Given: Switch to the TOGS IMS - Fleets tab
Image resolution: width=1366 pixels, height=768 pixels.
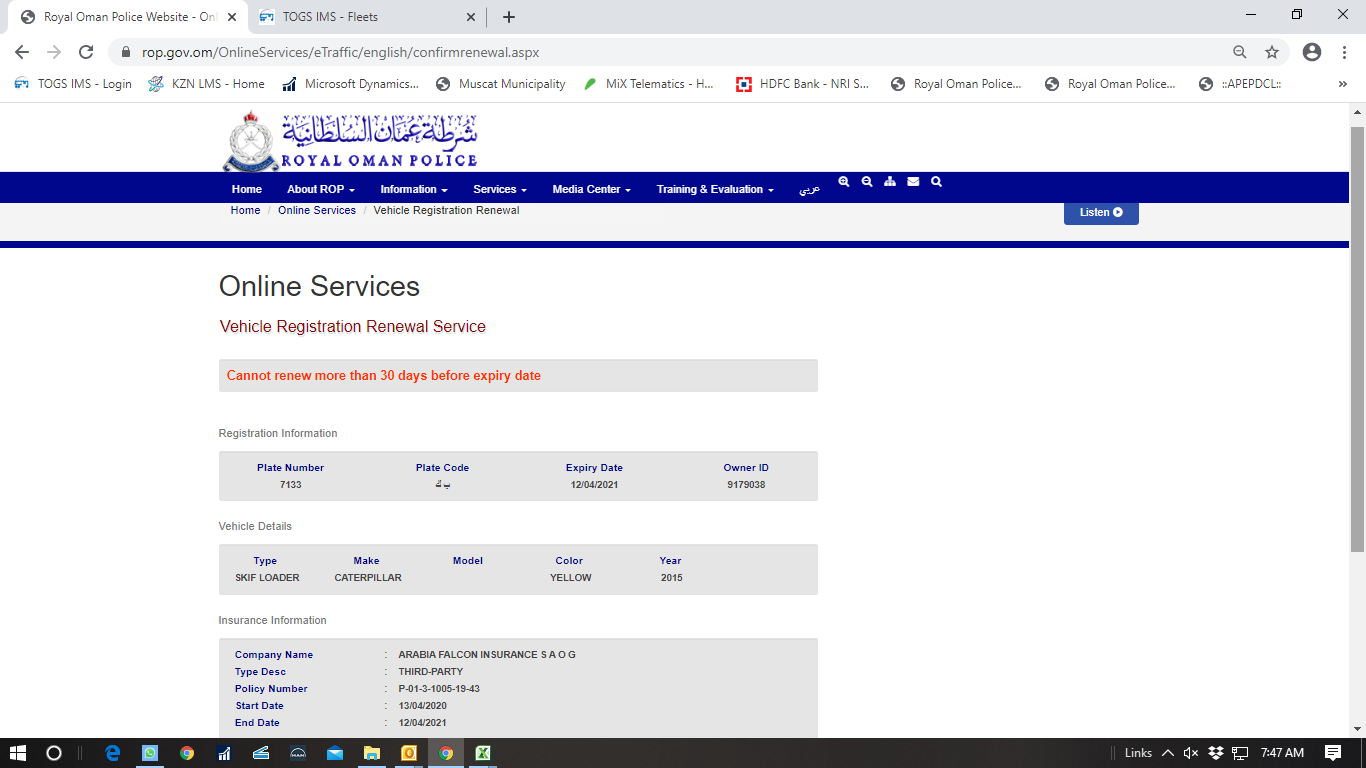Looking at the screenshot, I should point(362,17).
